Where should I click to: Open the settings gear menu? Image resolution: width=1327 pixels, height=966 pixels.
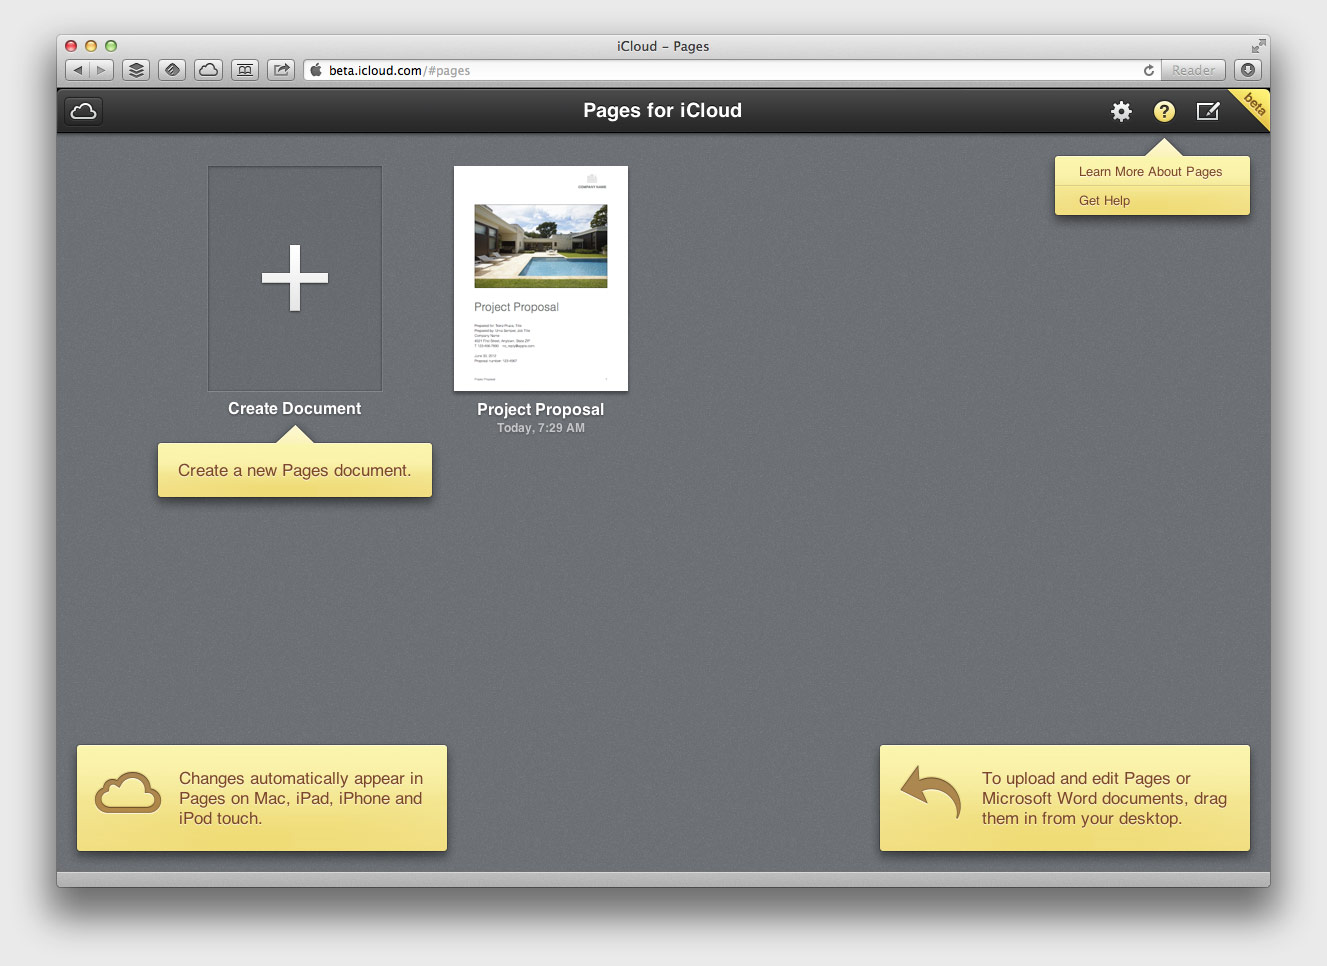[1121, 111]
